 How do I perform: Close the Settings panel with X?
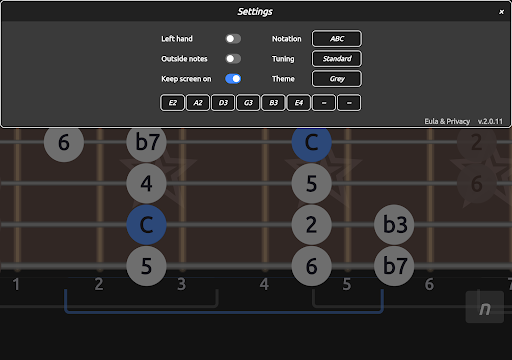pos(501,12)
